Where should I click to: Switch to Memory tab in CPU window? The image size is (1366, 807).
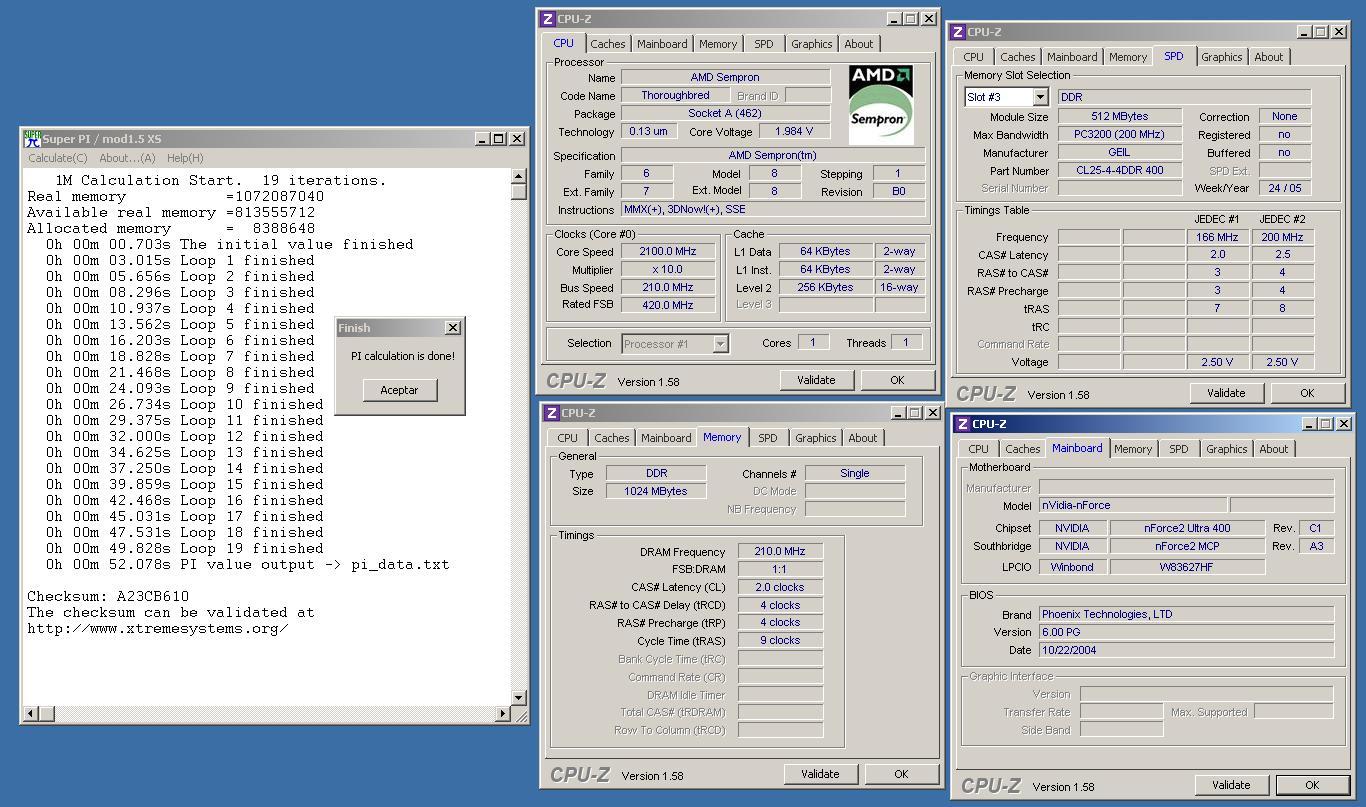(x=718, y=44)
